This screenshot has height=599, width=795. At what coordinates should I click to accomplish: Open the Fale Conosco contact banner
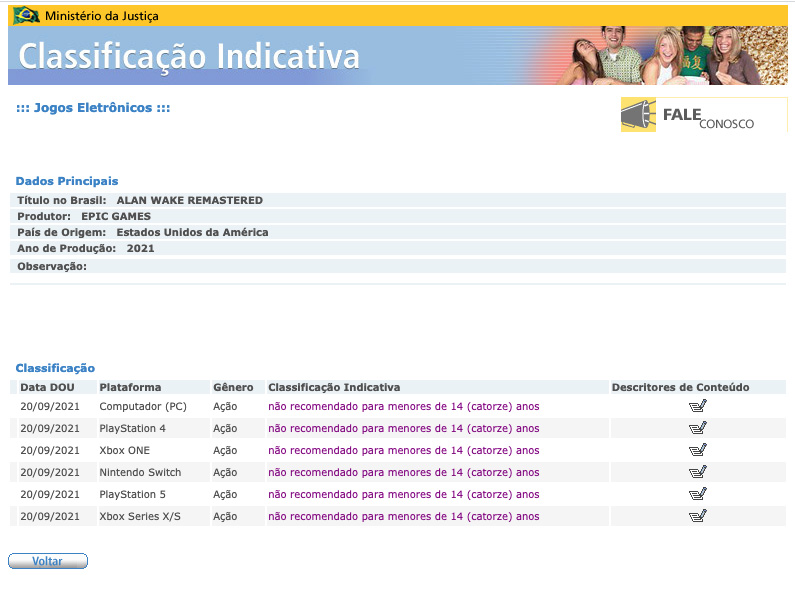704,115
